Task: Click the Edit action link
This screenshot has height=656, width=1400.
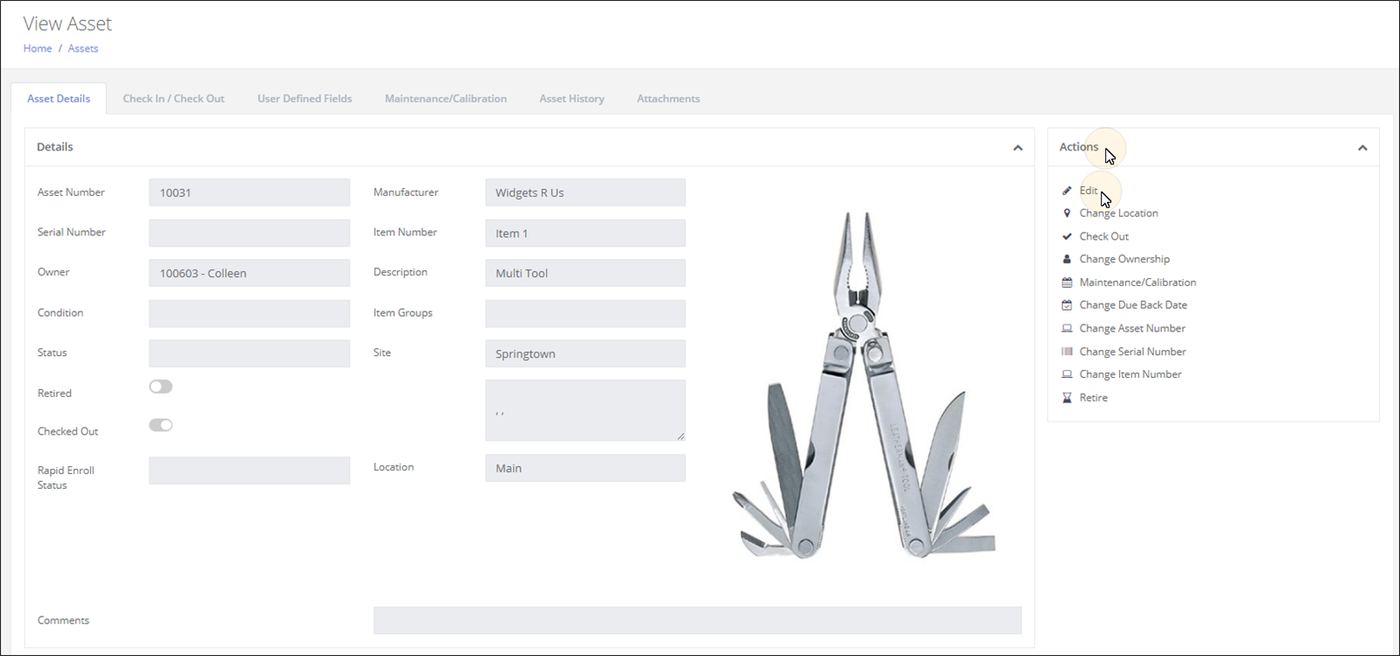Action: point(1088,190)
